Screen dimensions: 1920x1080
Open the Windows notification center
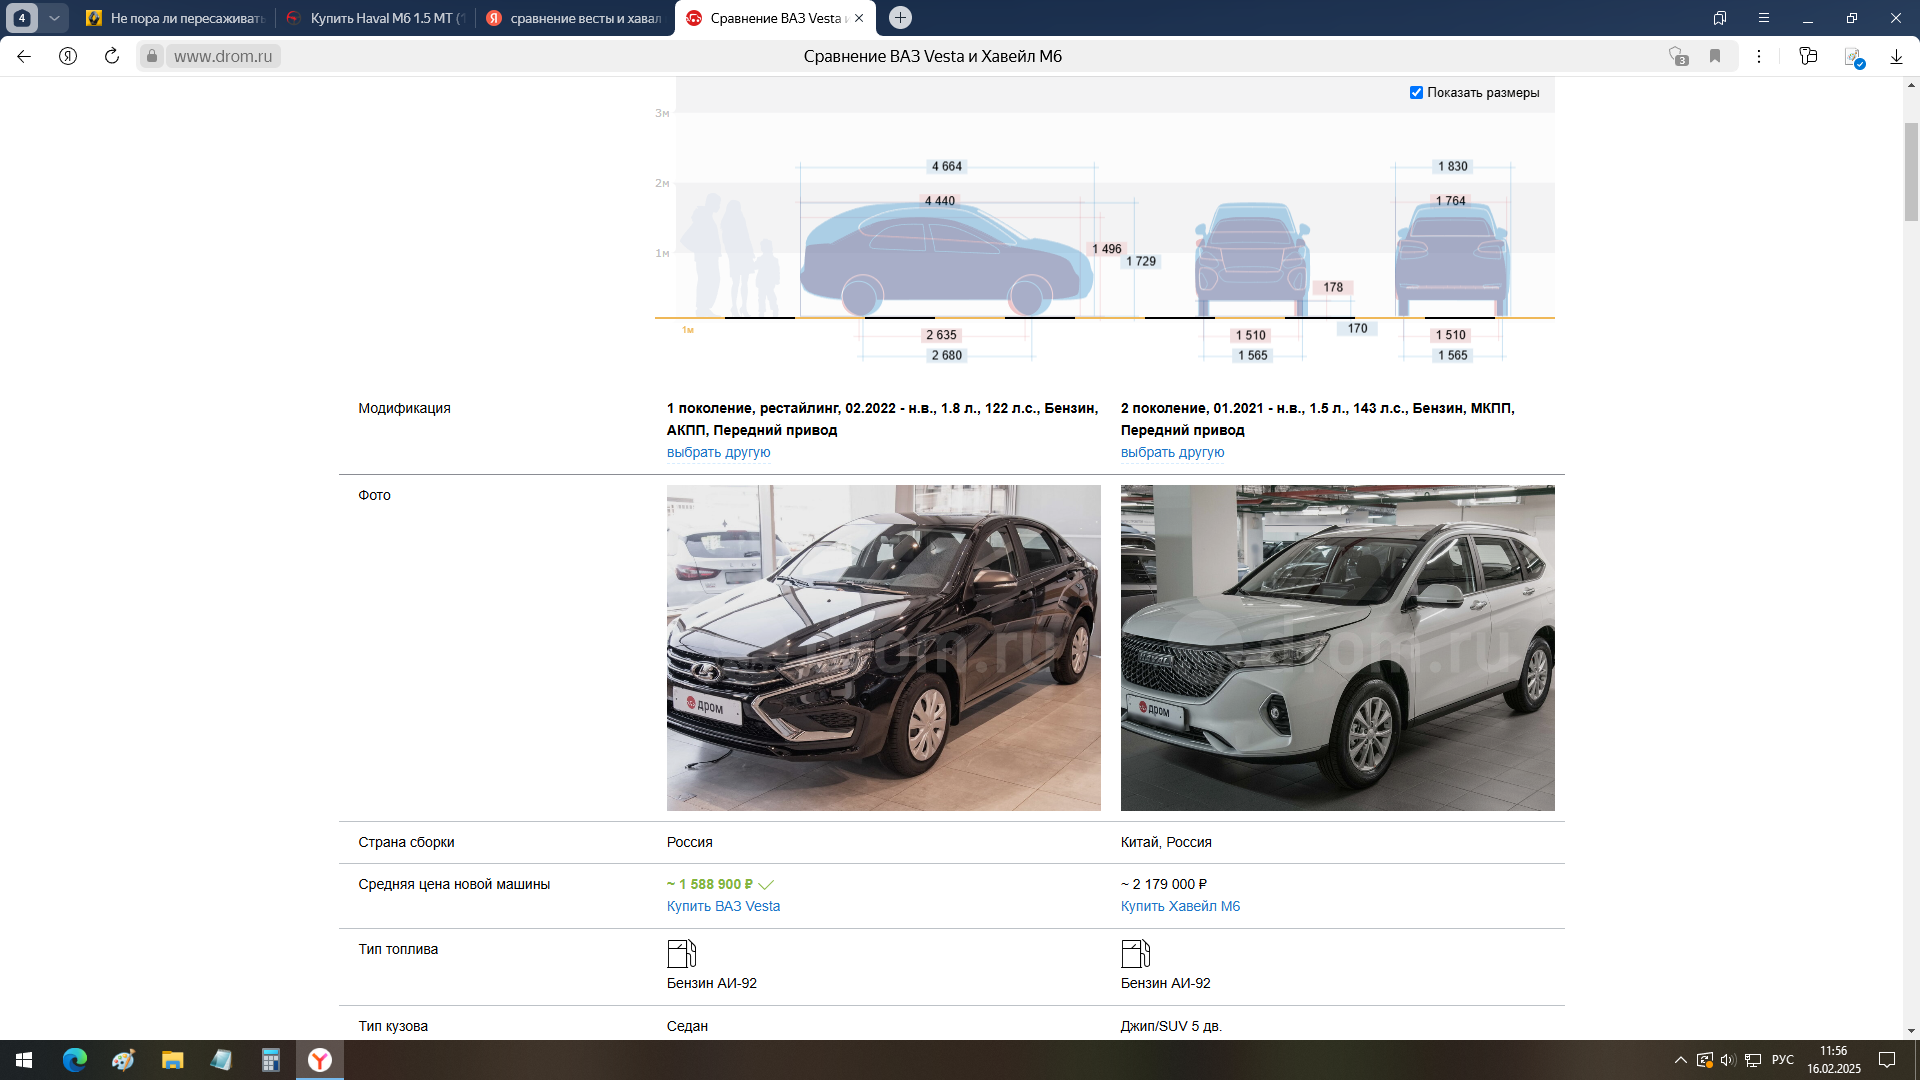pos(1887,1060)
